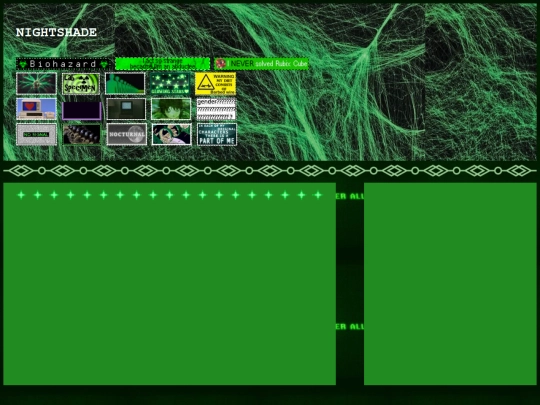
Task: Click the upper 'ER ALL' marquee text
Action: pyautogui.click(x=350, y=196)
